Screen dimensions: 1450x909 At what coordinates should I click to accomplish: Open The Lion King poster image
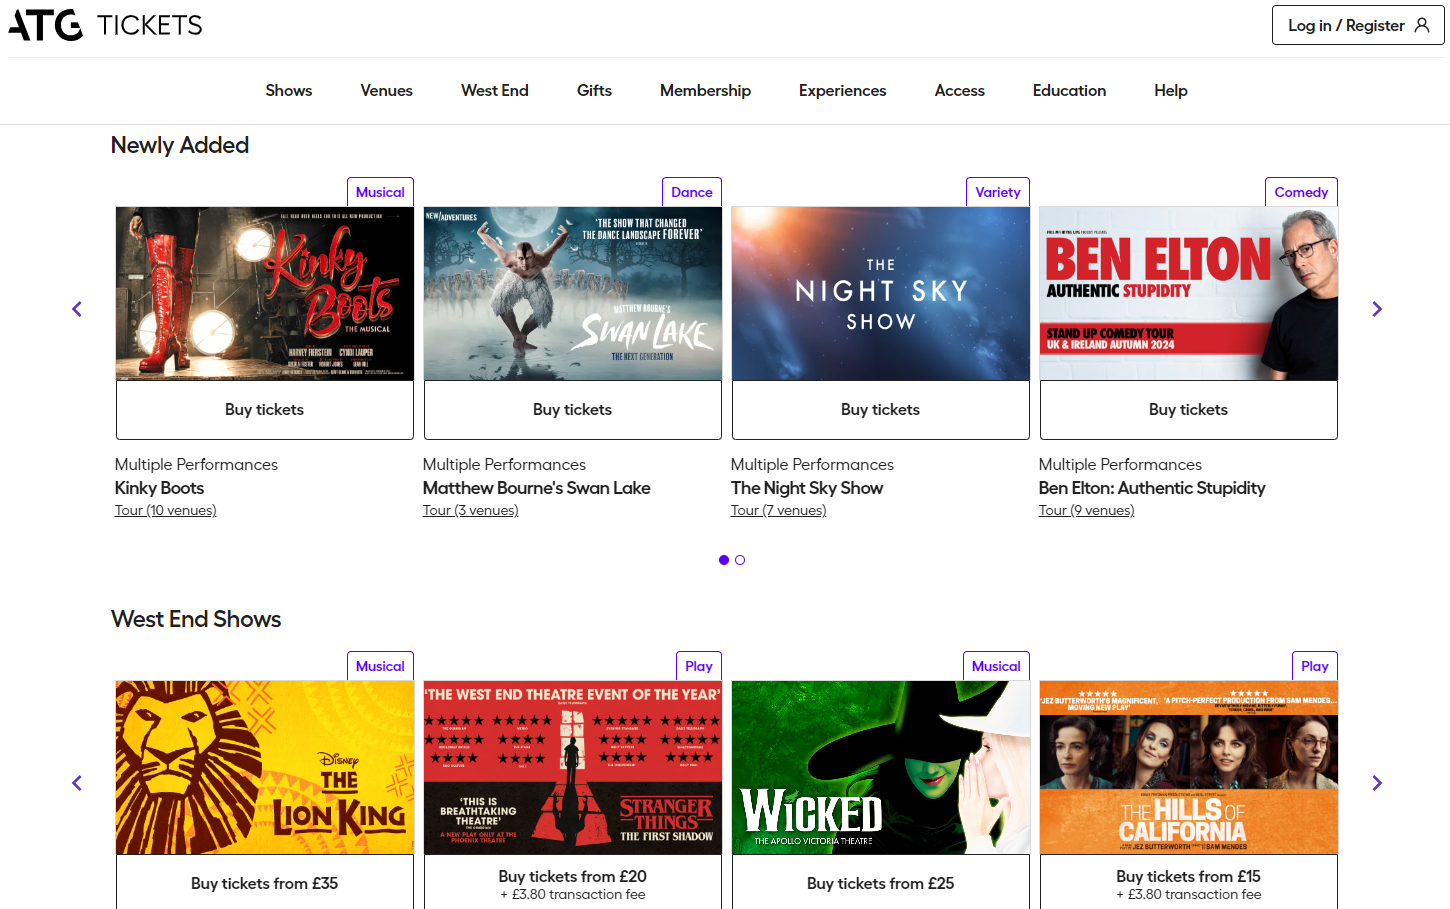coord(265,768)
